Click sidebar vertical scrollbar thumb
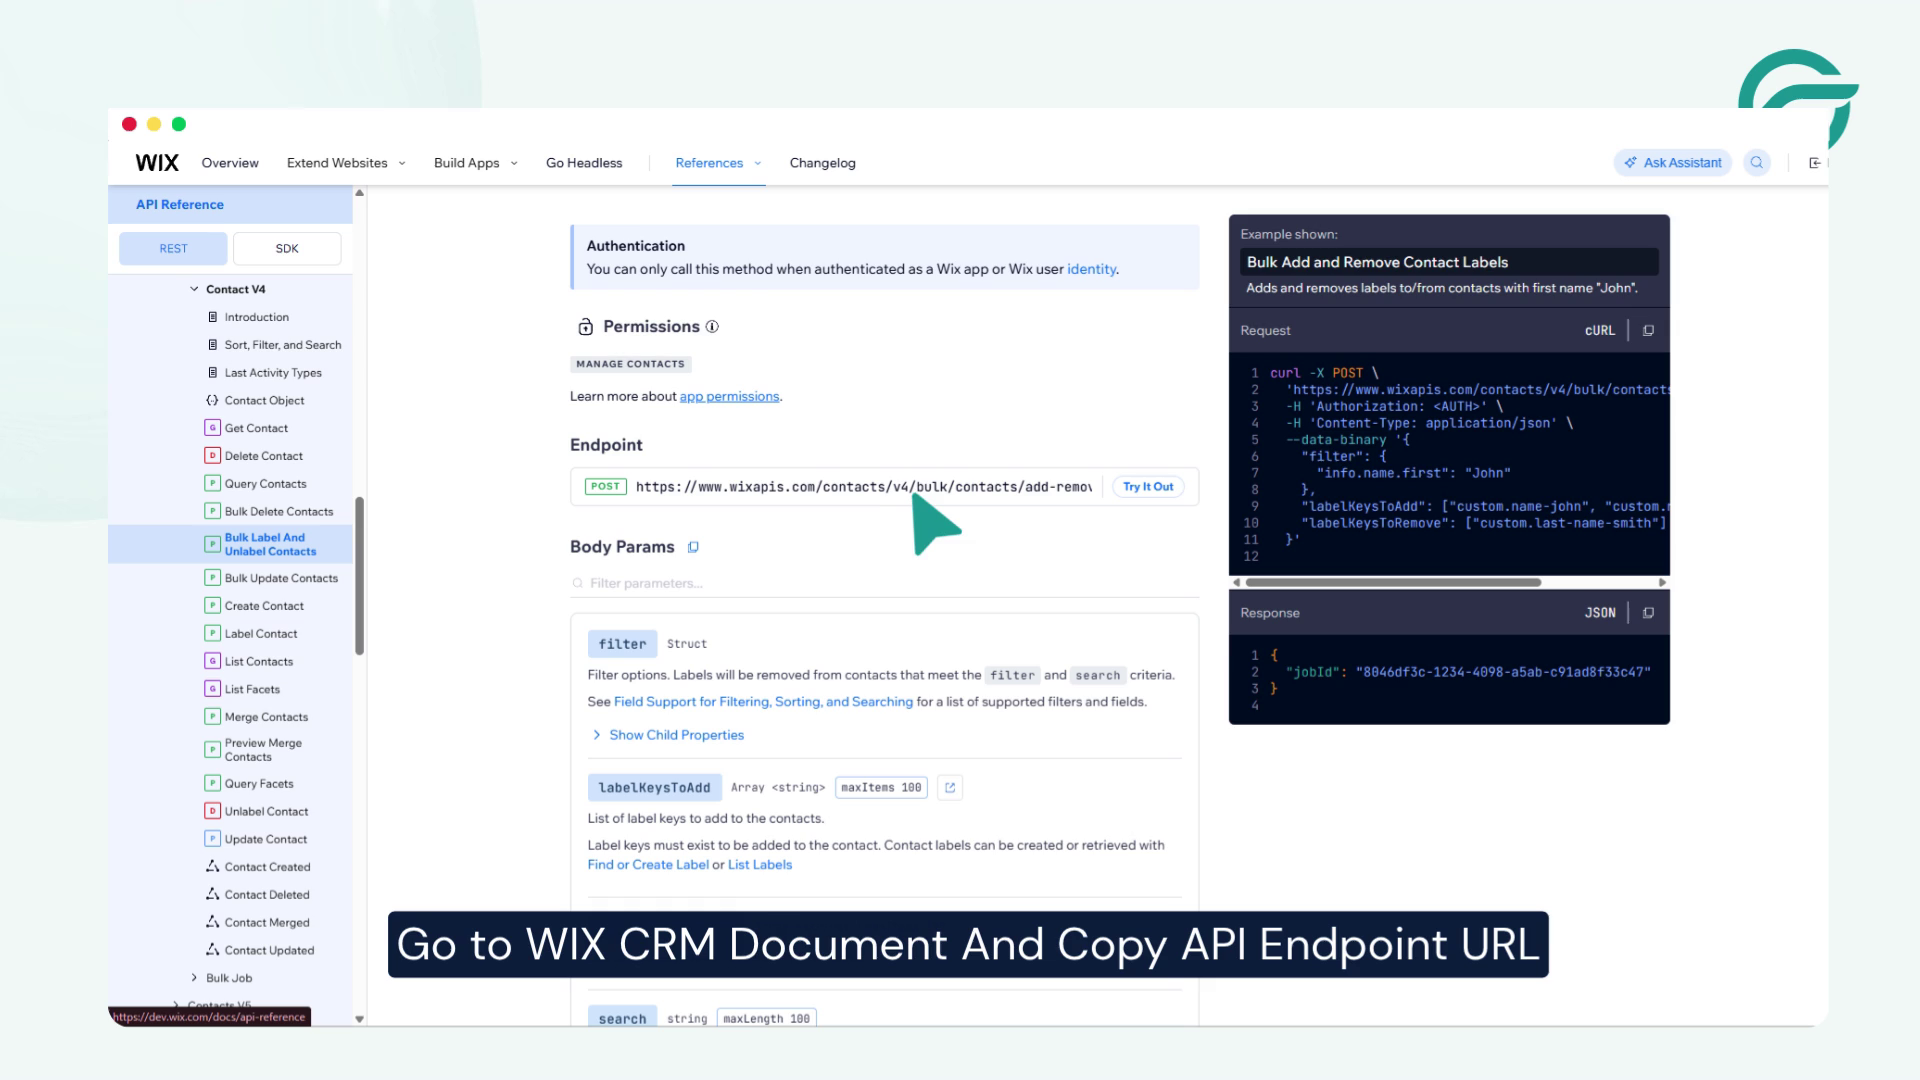 click(x=359, y=576)
